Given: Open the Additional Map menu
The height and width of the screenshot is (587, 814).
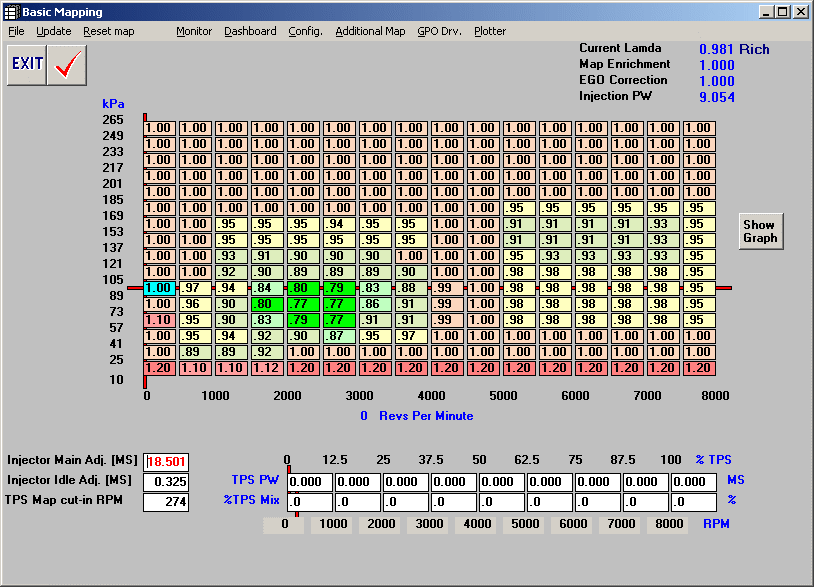Looking at the screenshot, I should click(370, 31).
